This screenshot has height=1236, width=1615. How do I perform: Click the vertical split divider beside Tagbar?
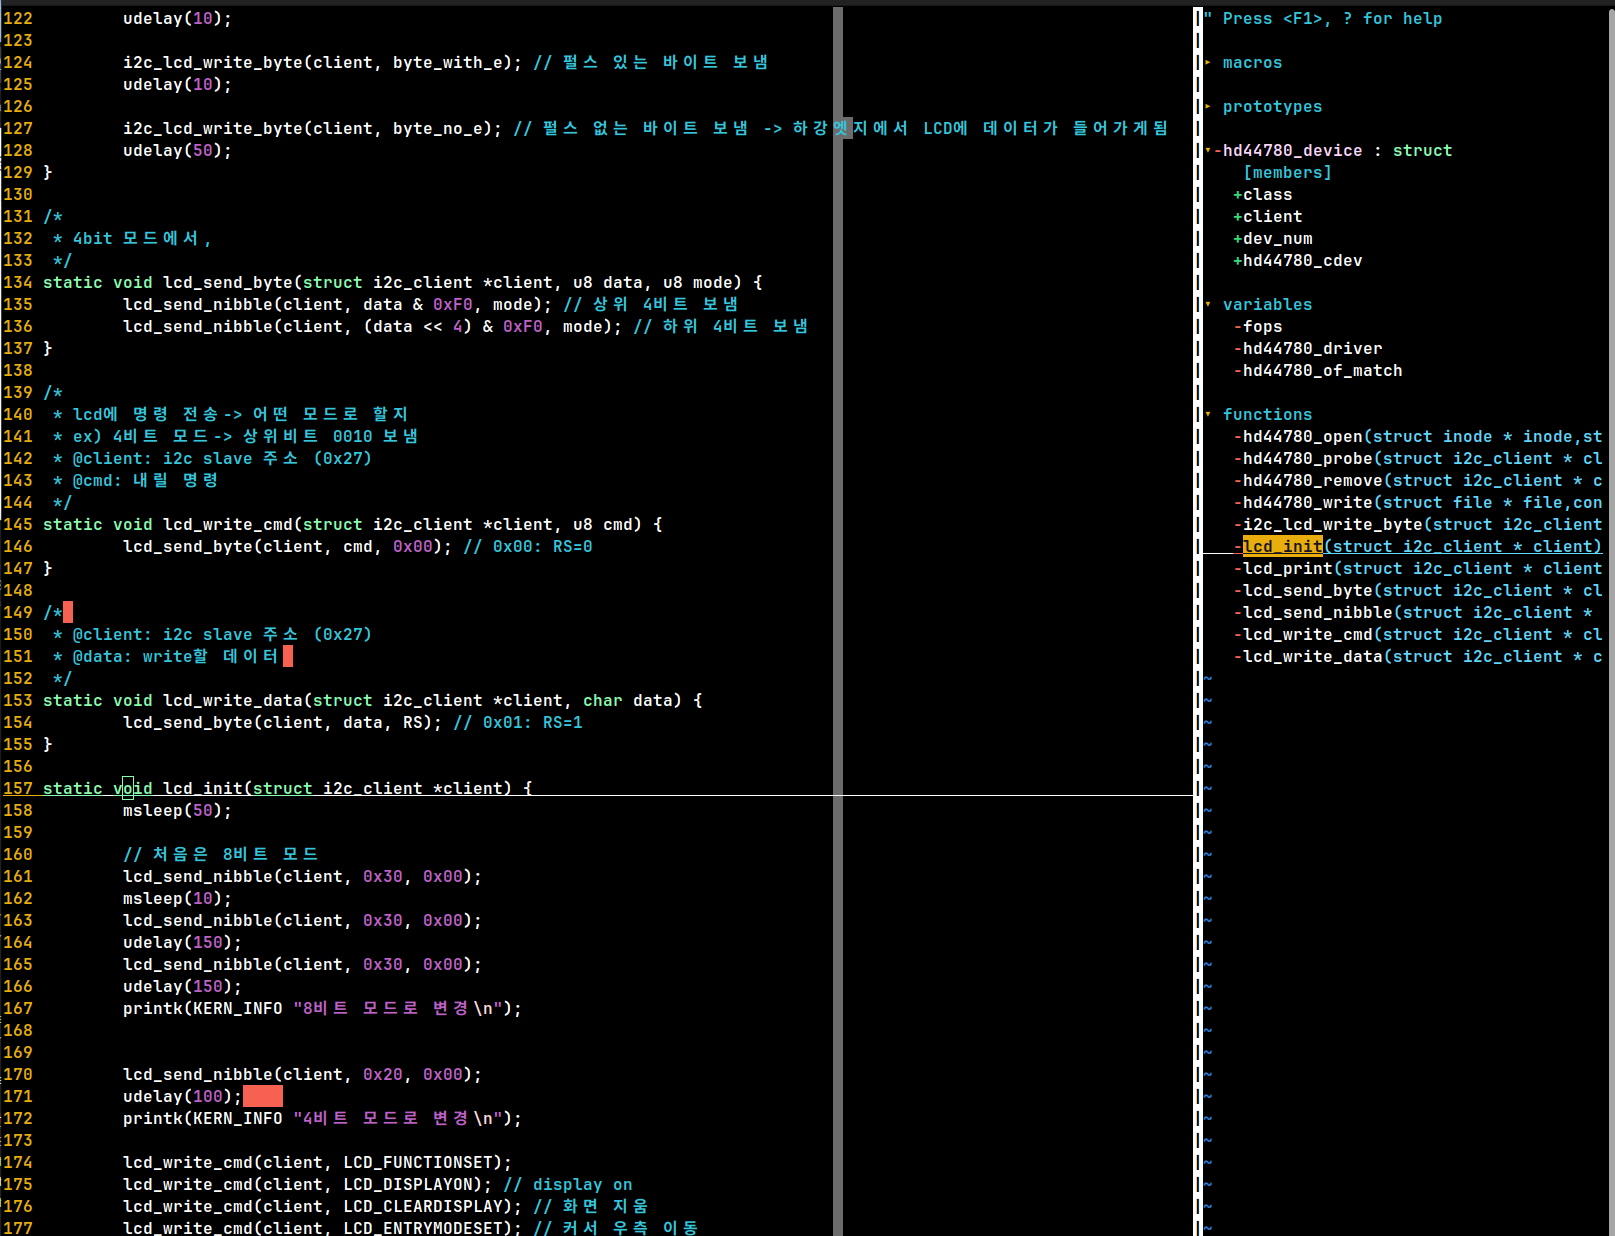coord(1198,620)
